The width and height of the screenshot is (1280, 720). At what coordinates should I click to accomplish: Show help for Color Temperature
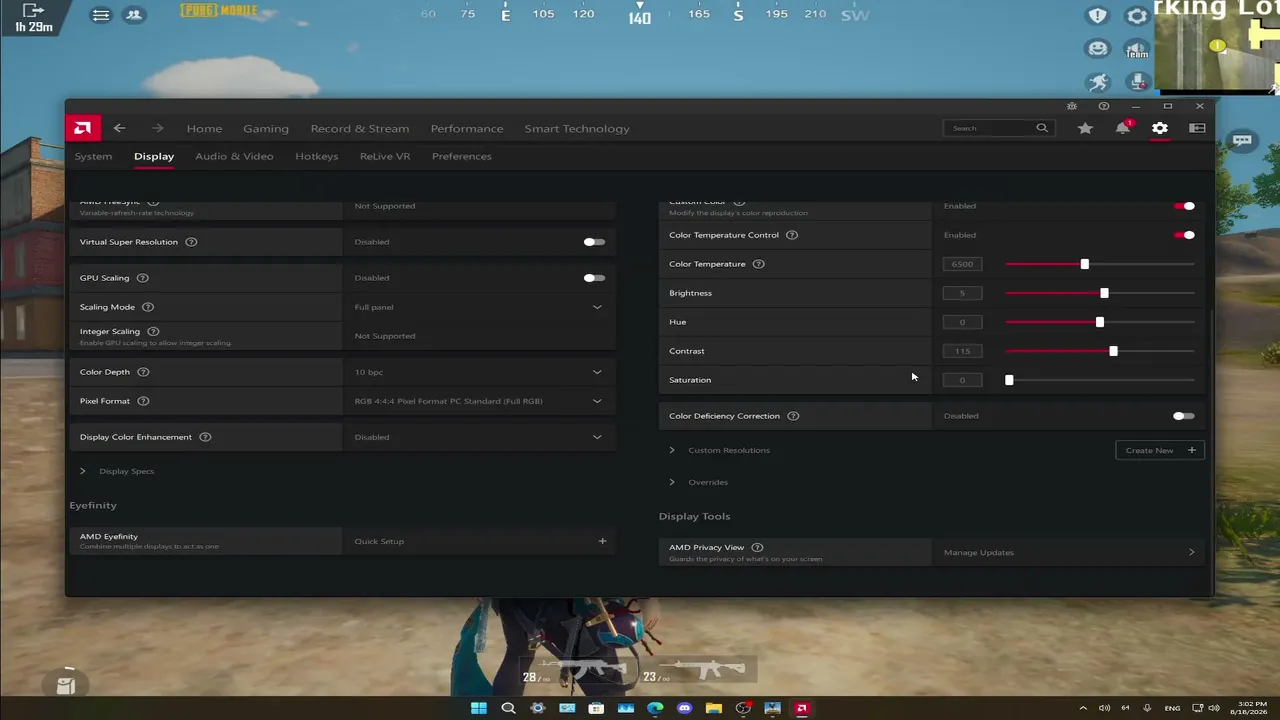coord(758,264)
